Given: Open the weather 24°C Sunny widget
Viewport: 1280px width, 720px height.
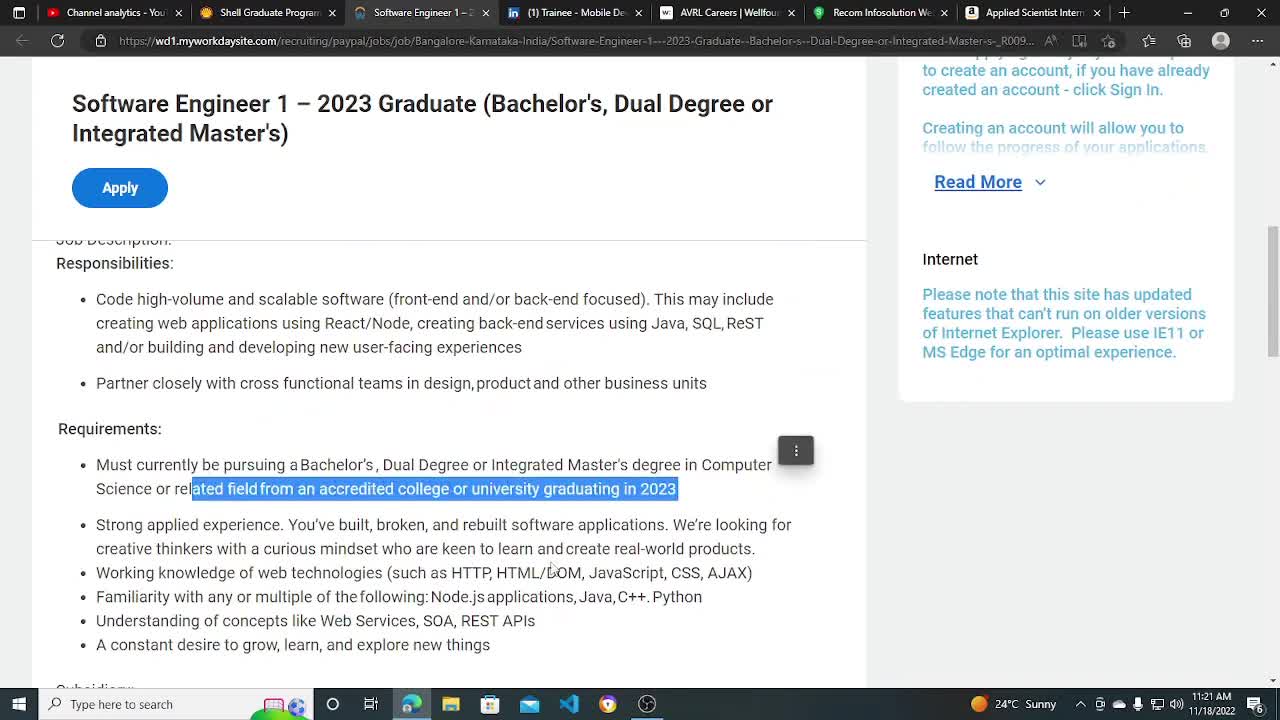Looking at the screenshot, I should click(x=1013, y=704).
